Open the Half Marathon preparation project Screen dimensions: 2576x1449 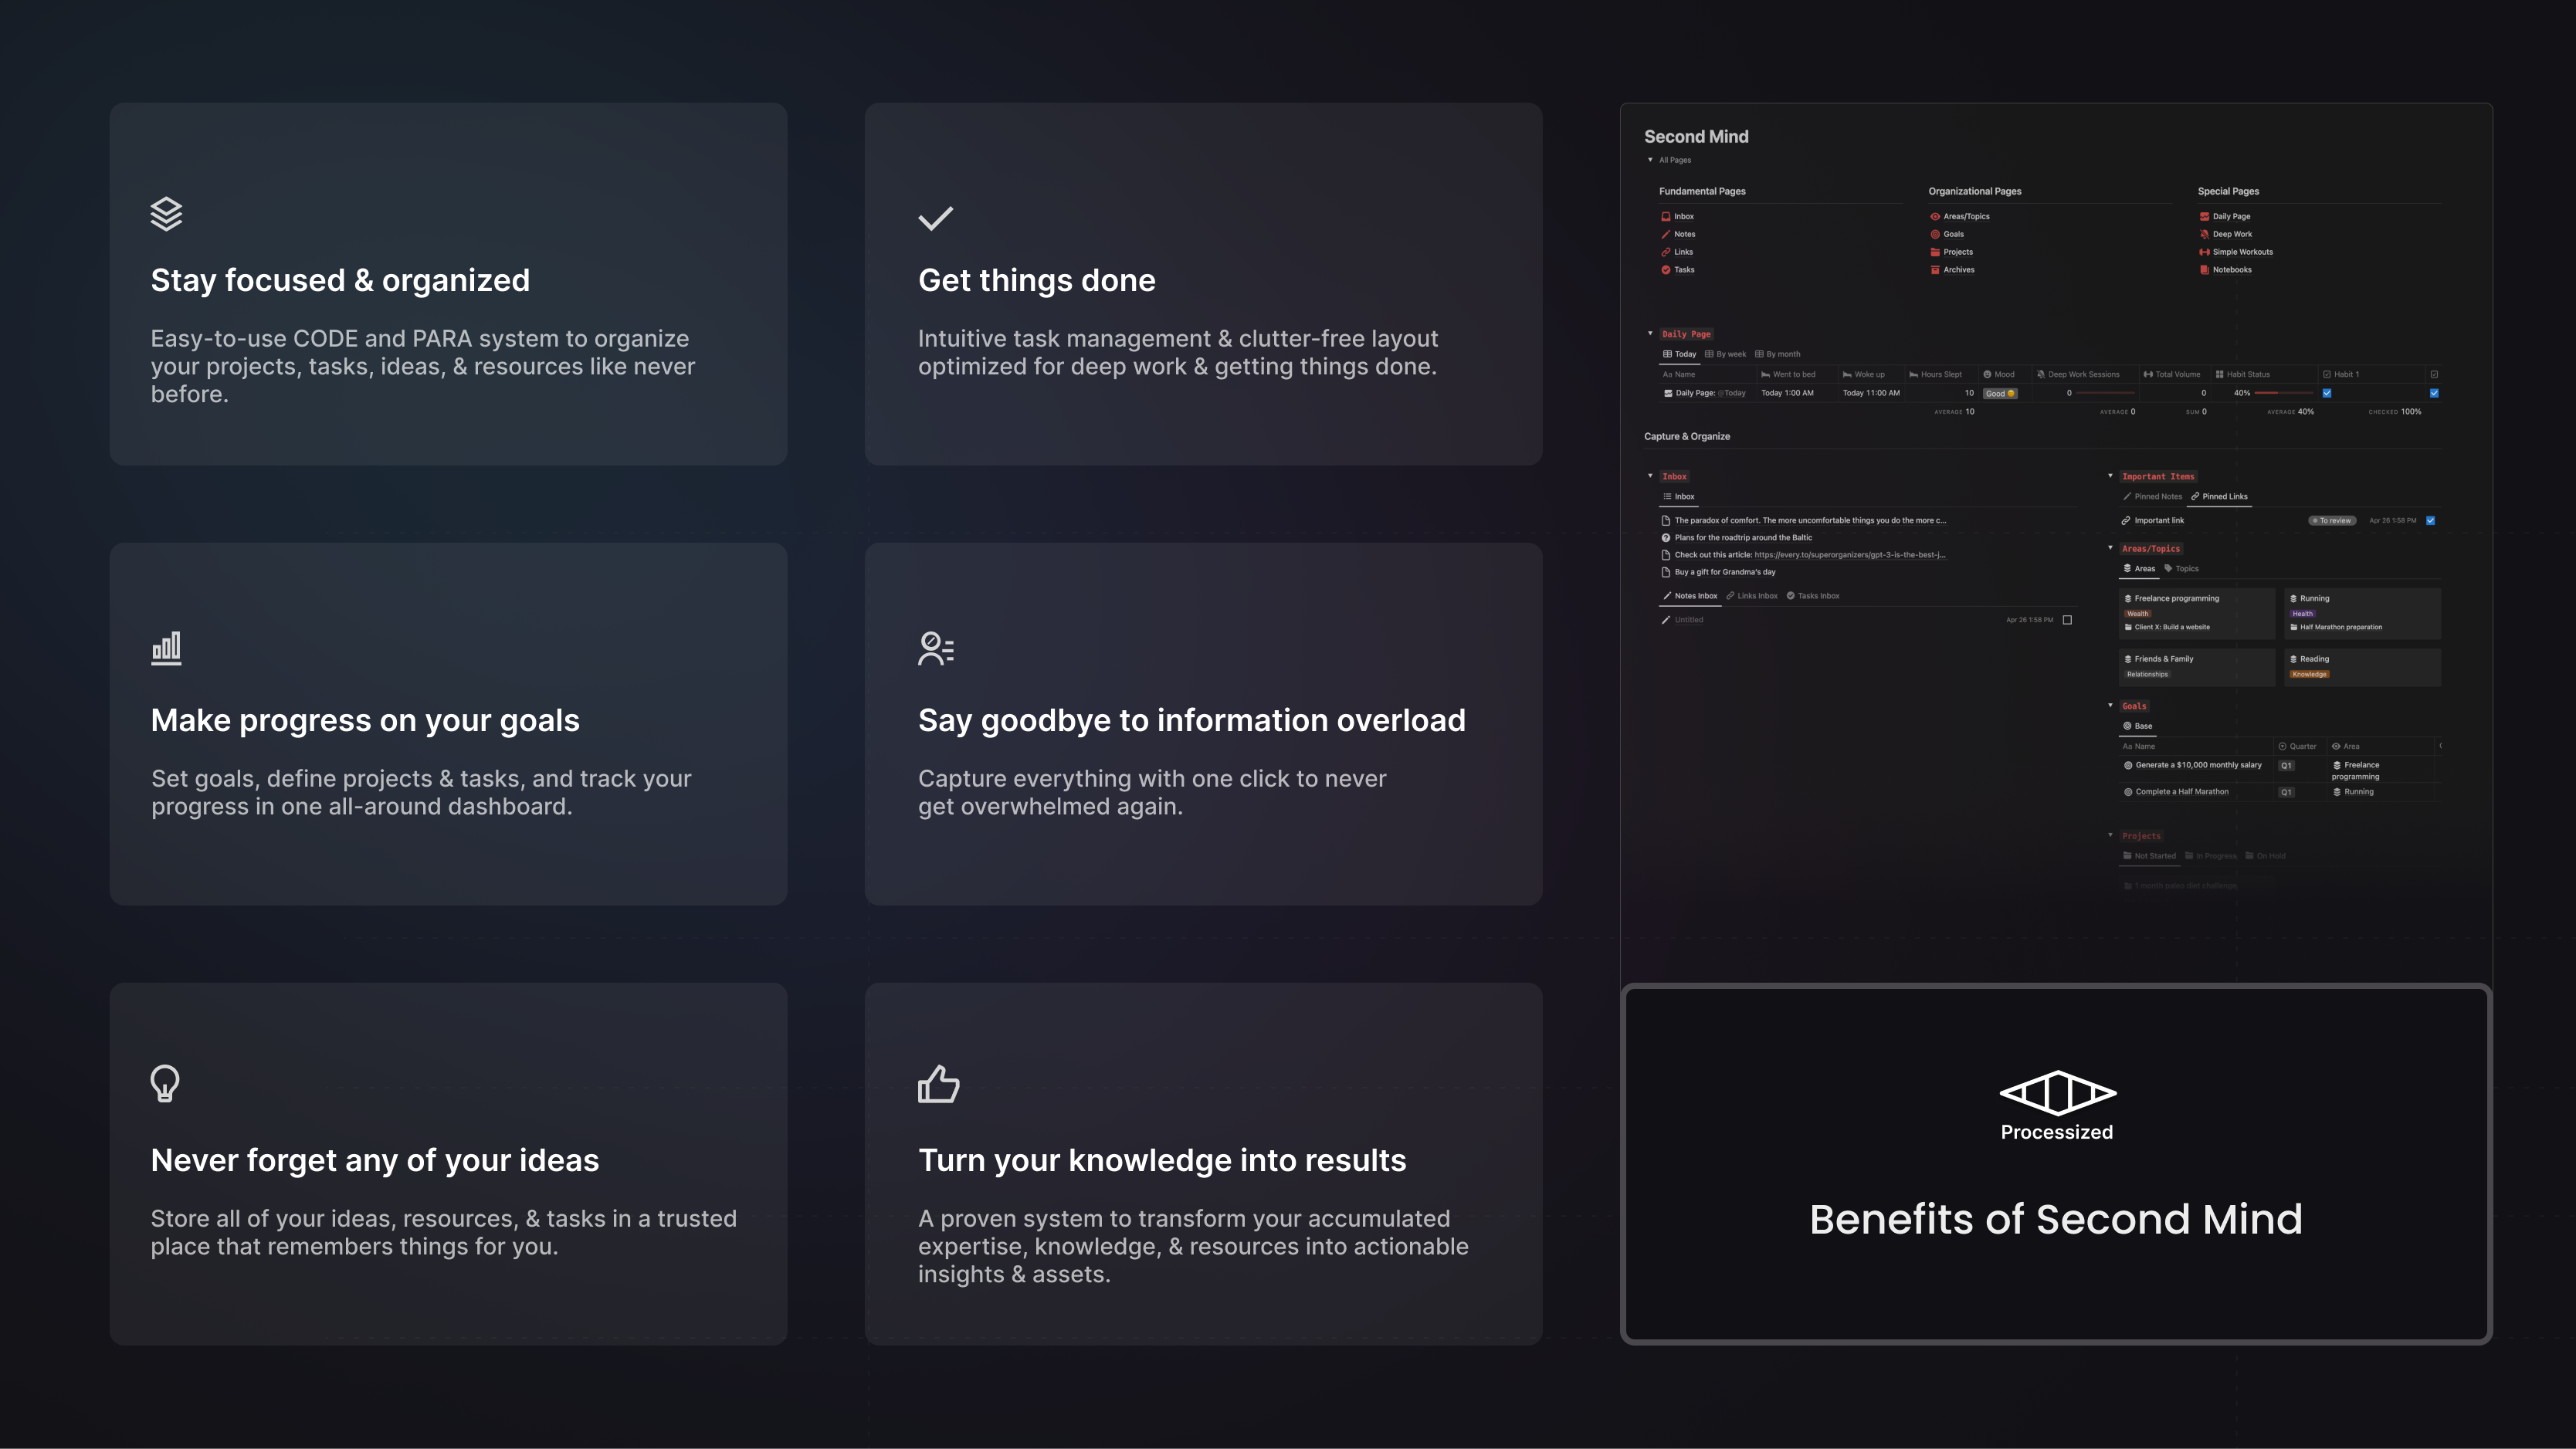click(x=2336, y=628)
